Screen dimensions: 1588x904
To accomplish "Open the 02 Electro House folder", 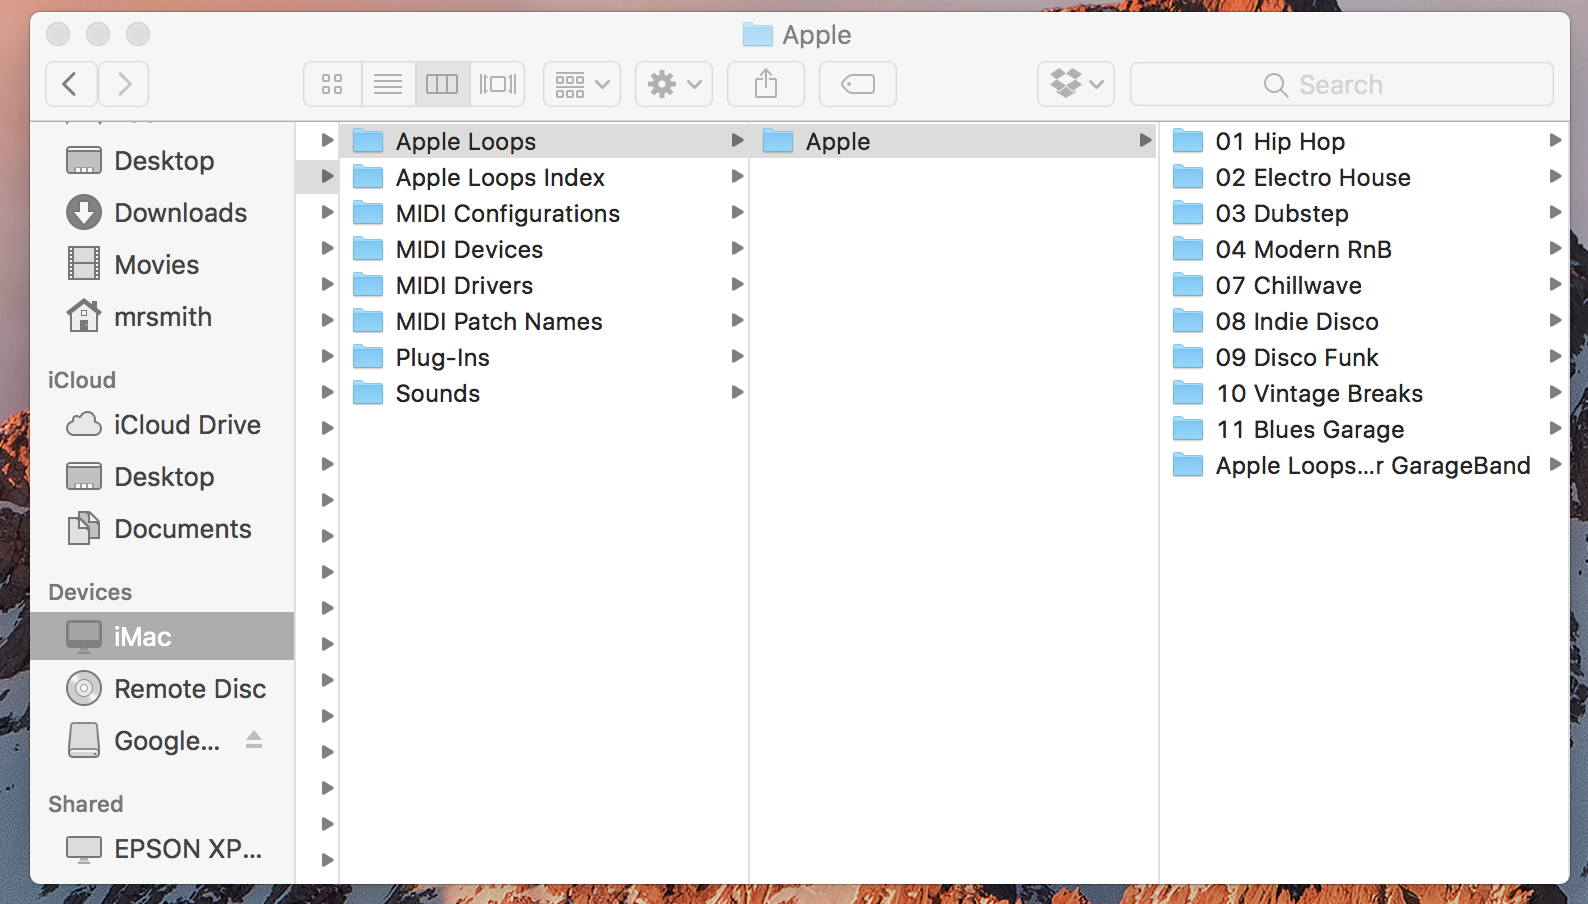I will (x=1365, y=177).
